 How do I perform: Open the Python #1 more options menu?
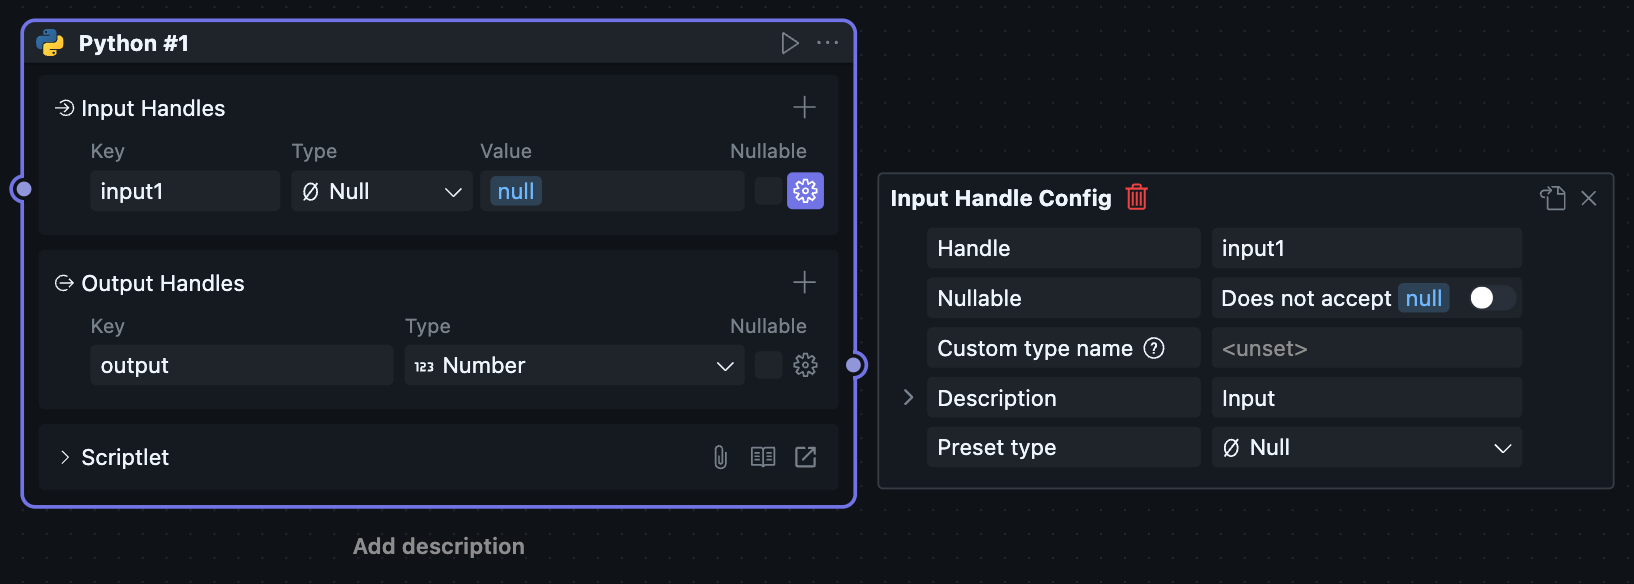[x=828, y=43]
